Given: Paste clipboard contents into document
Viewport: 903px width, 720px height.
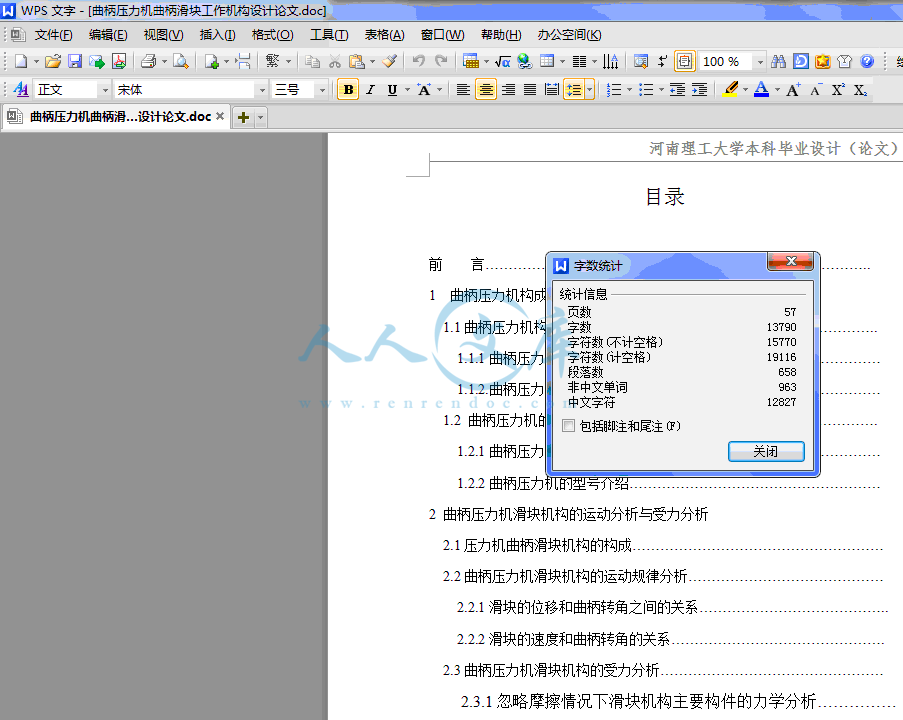Looking at the screenshot, I should [x=357, y=61].
